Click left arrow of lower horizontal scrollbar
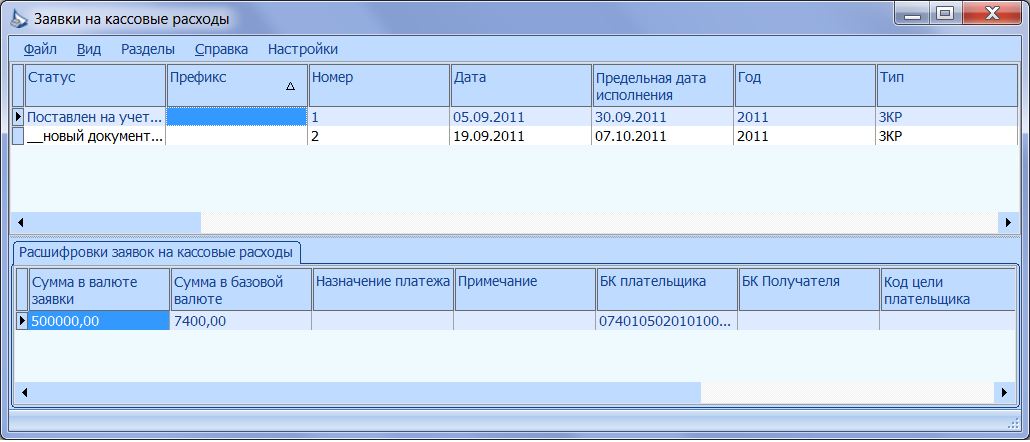The image size is (1030, 442). point(24,393)
